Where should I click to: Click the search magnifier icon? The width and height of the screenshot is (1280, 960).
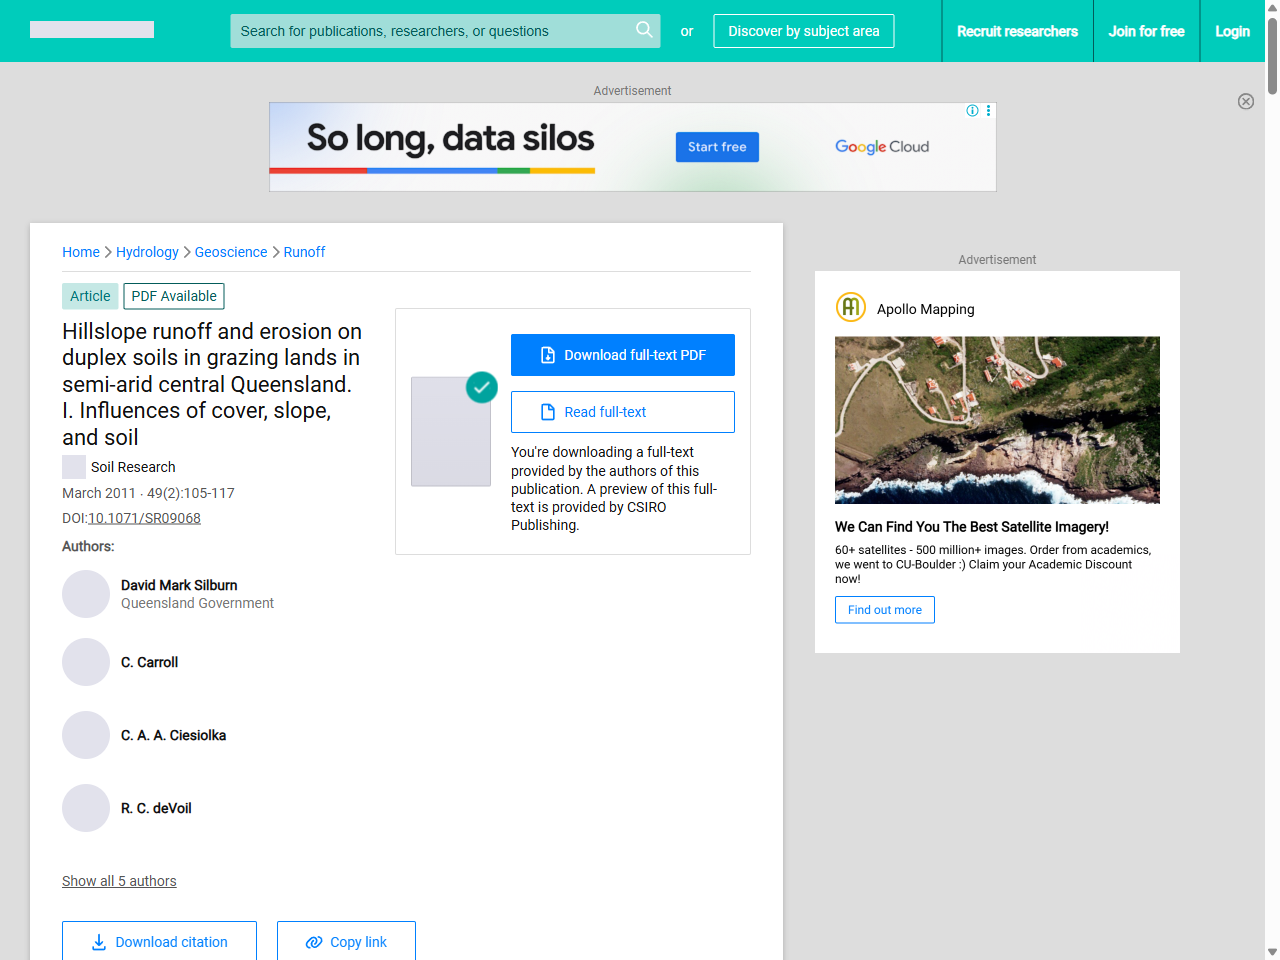click(644, 30)
